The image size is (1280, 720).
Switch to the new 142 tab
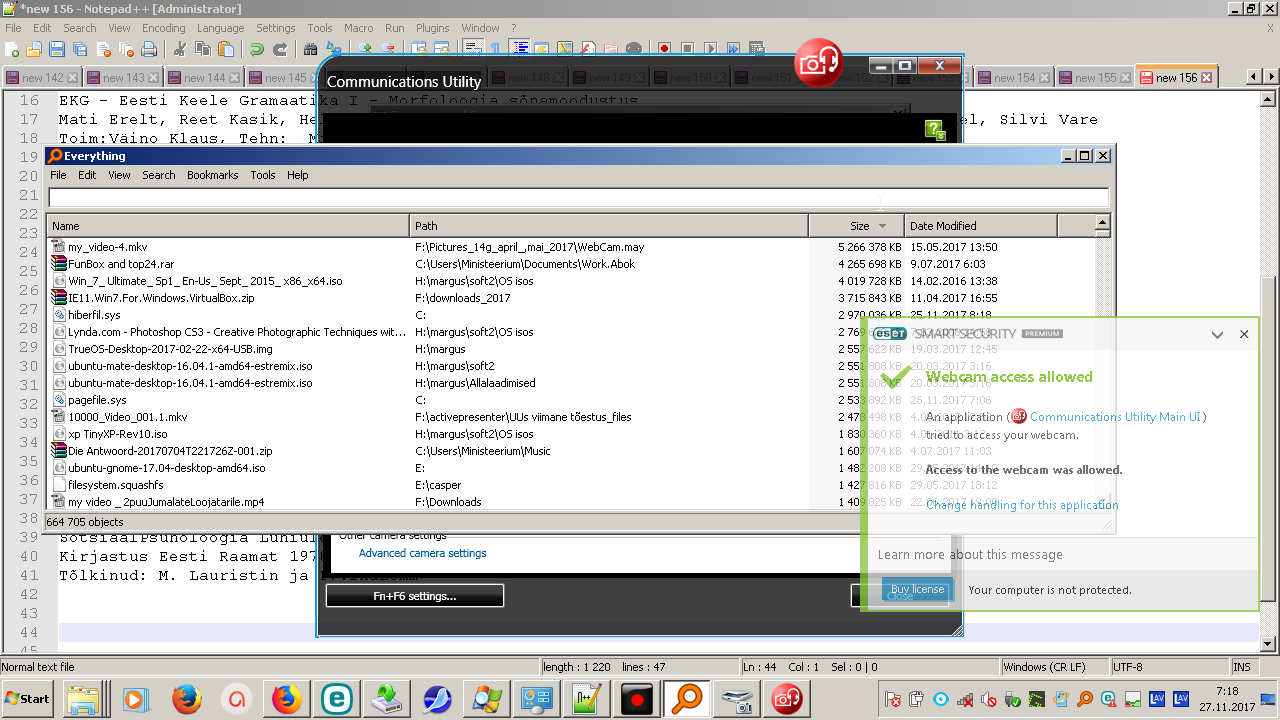pos(42,77)
